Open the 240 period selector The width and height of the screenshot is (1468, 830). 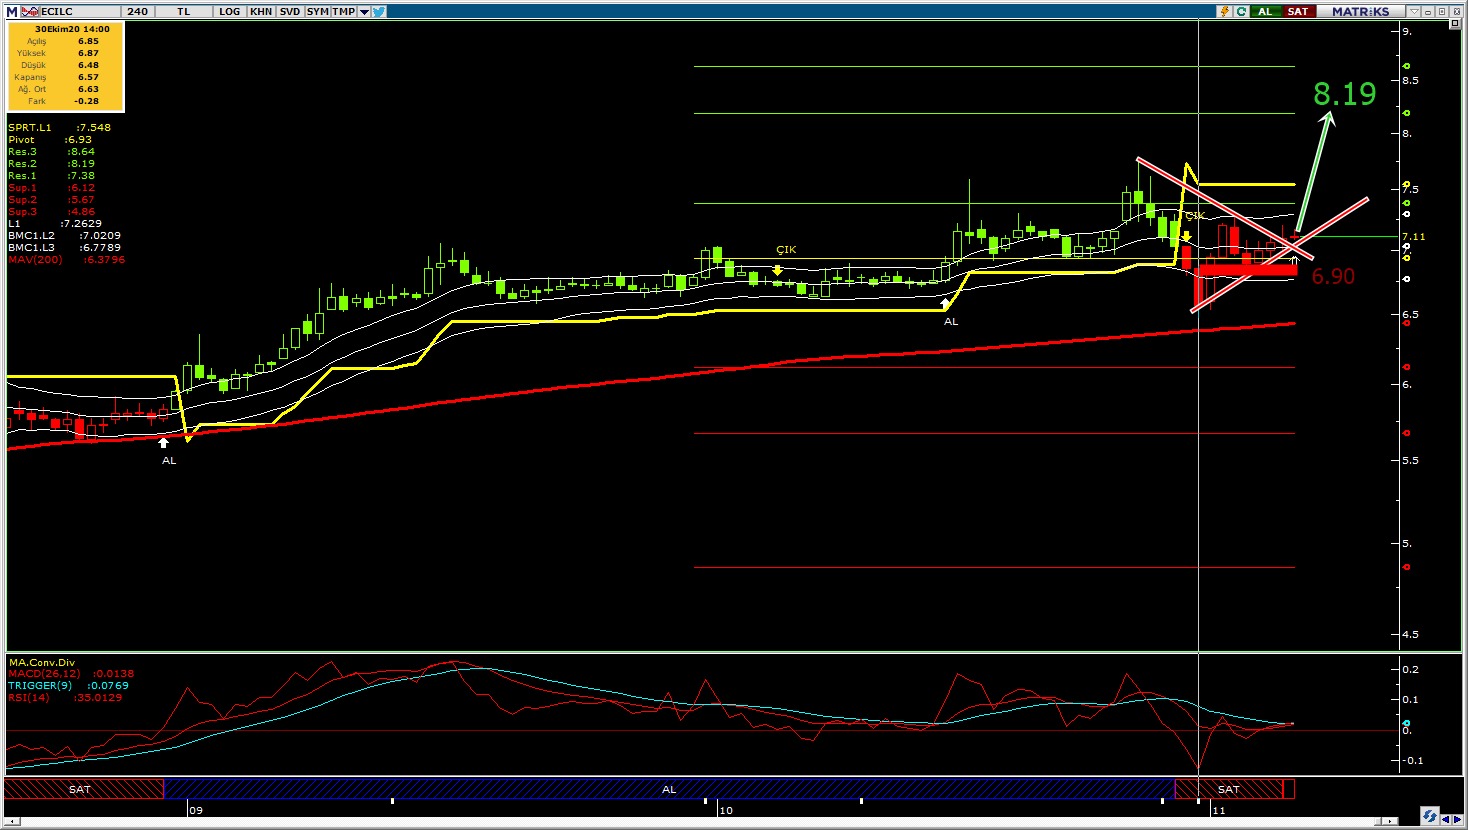pyautogui.click(x=138, y=11)
